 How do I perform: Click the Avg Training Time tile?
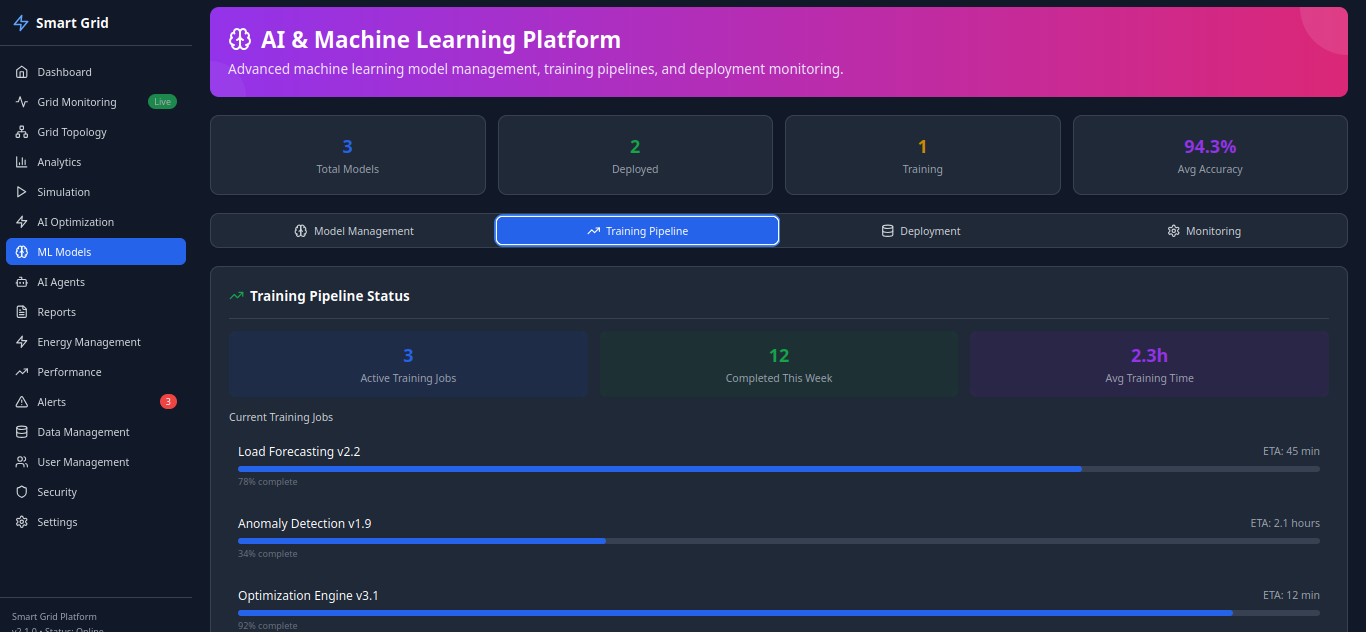tap(1149, 365)
